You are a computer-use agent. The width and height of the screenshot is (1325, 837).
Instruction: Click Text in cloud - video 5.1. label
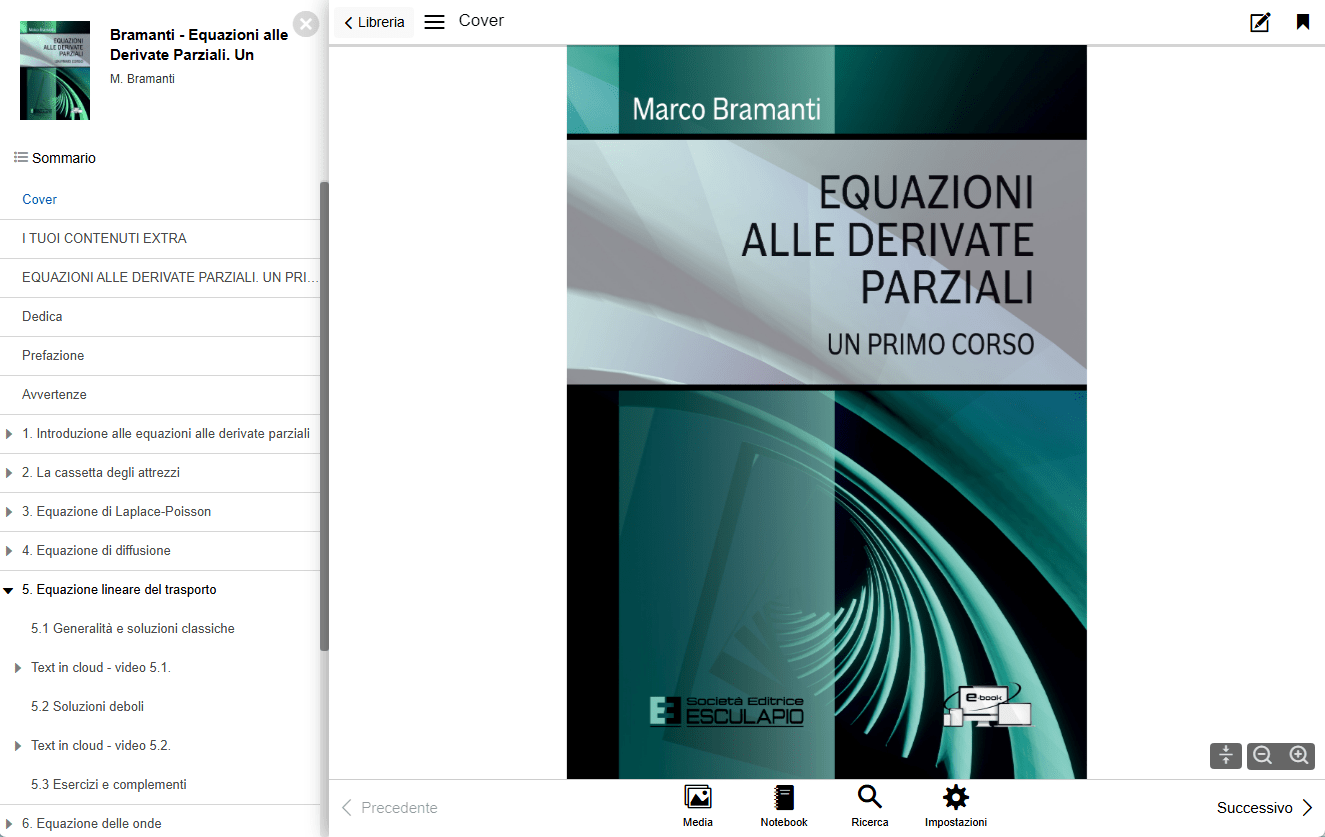click(101, 668)
